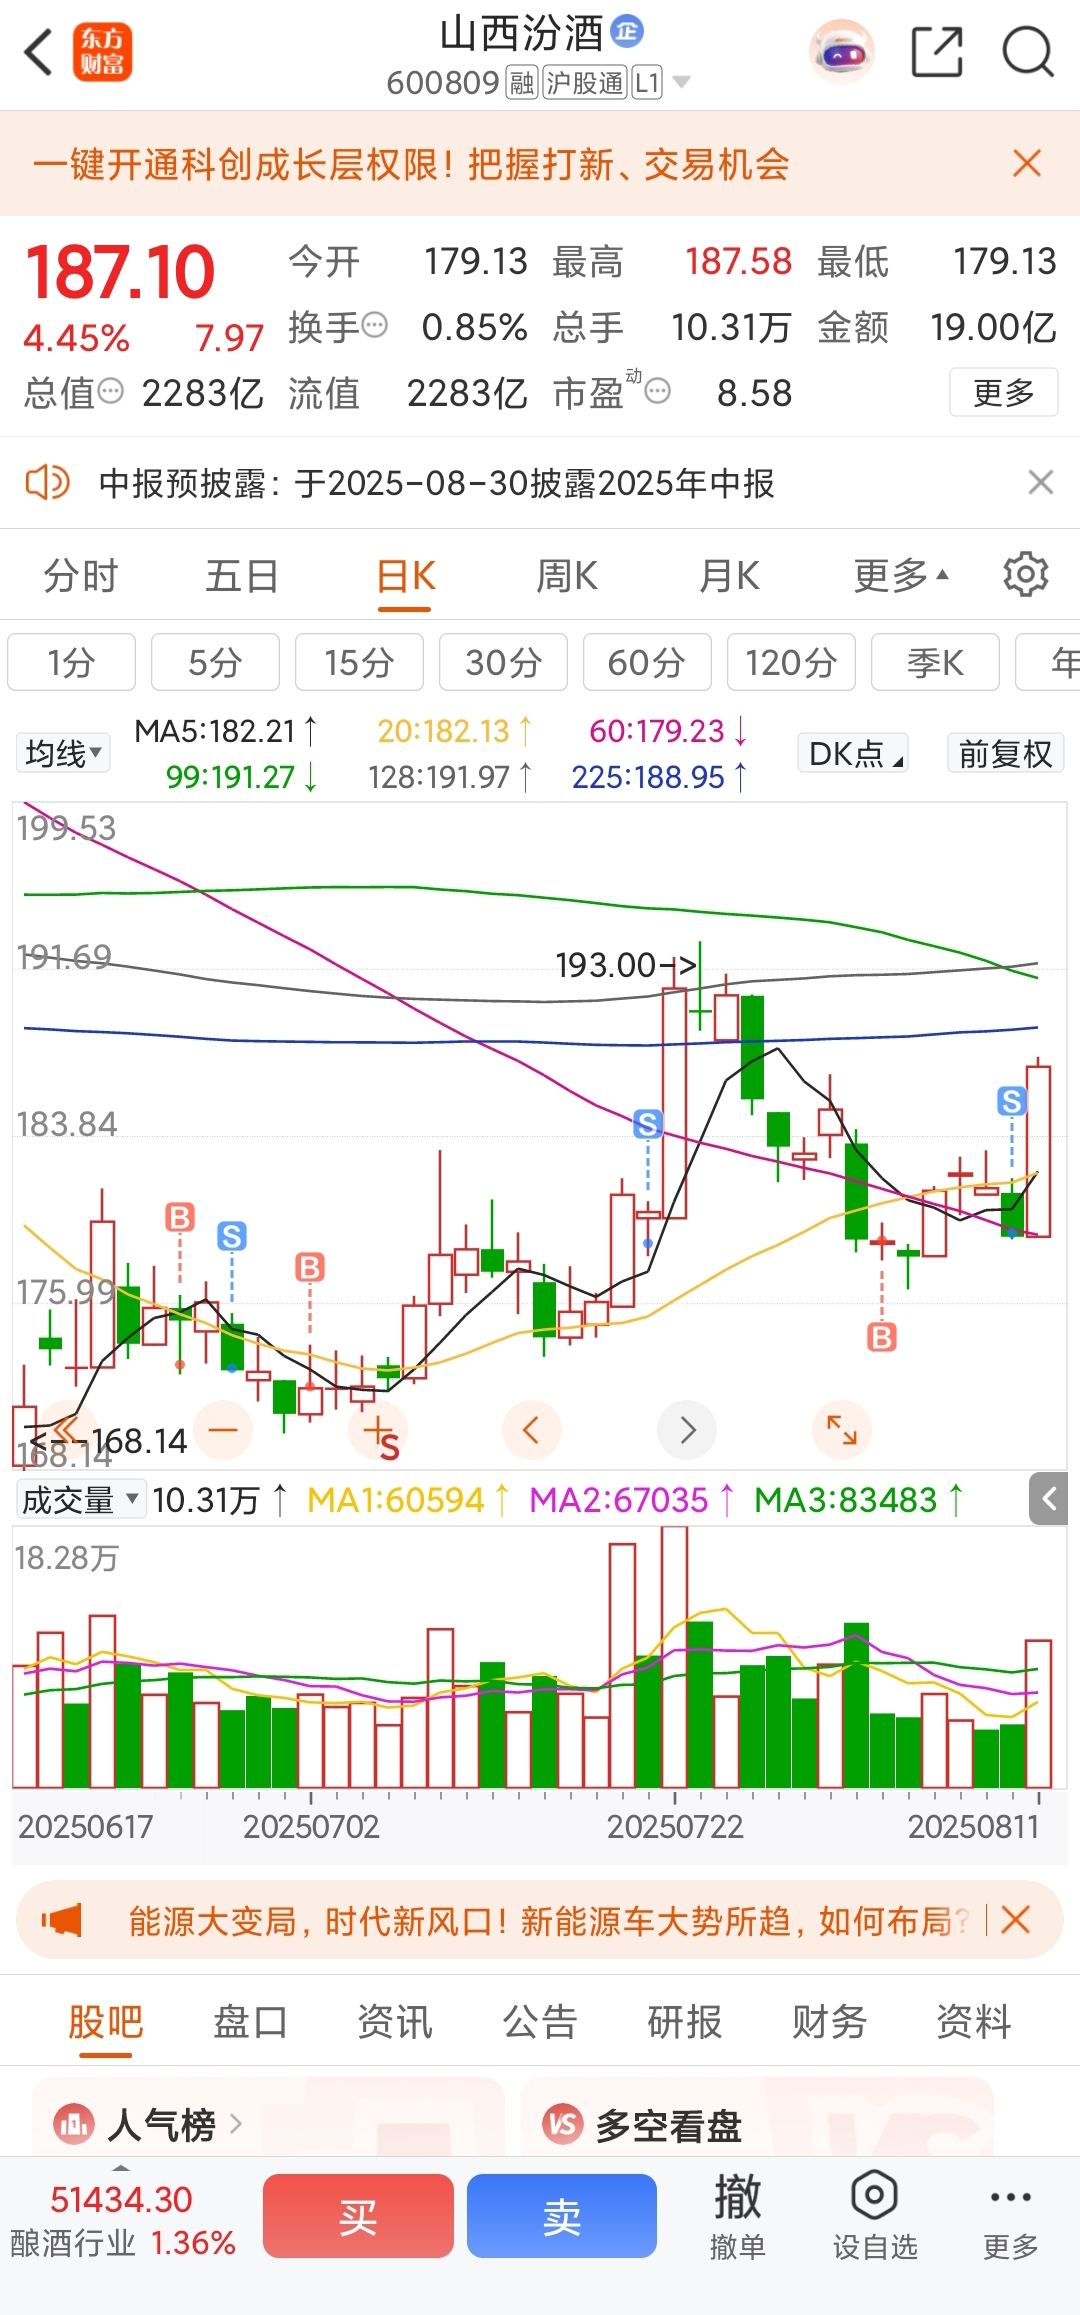Tap the 企 badge next to 山西汾酒

tap(627, 31)
